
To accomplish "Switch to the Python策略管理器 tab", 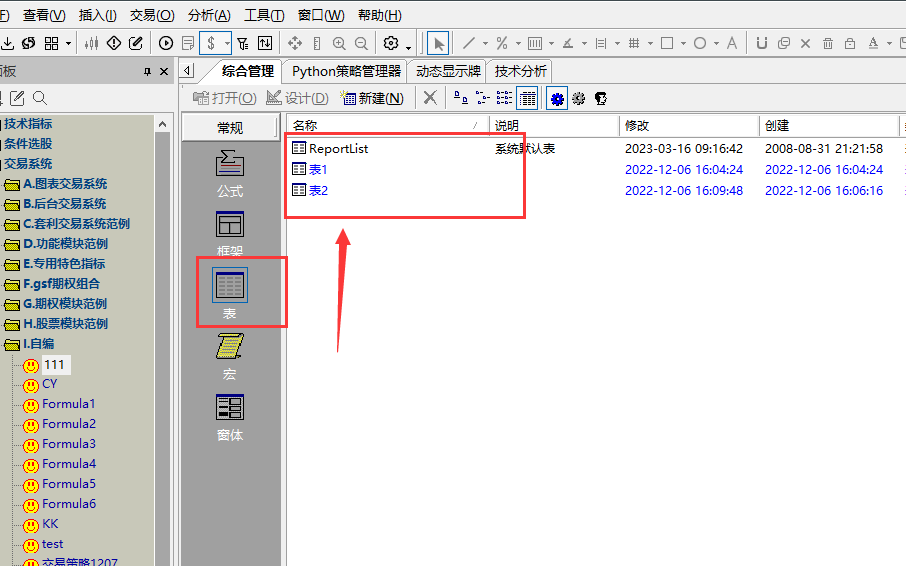I will 346,71.
